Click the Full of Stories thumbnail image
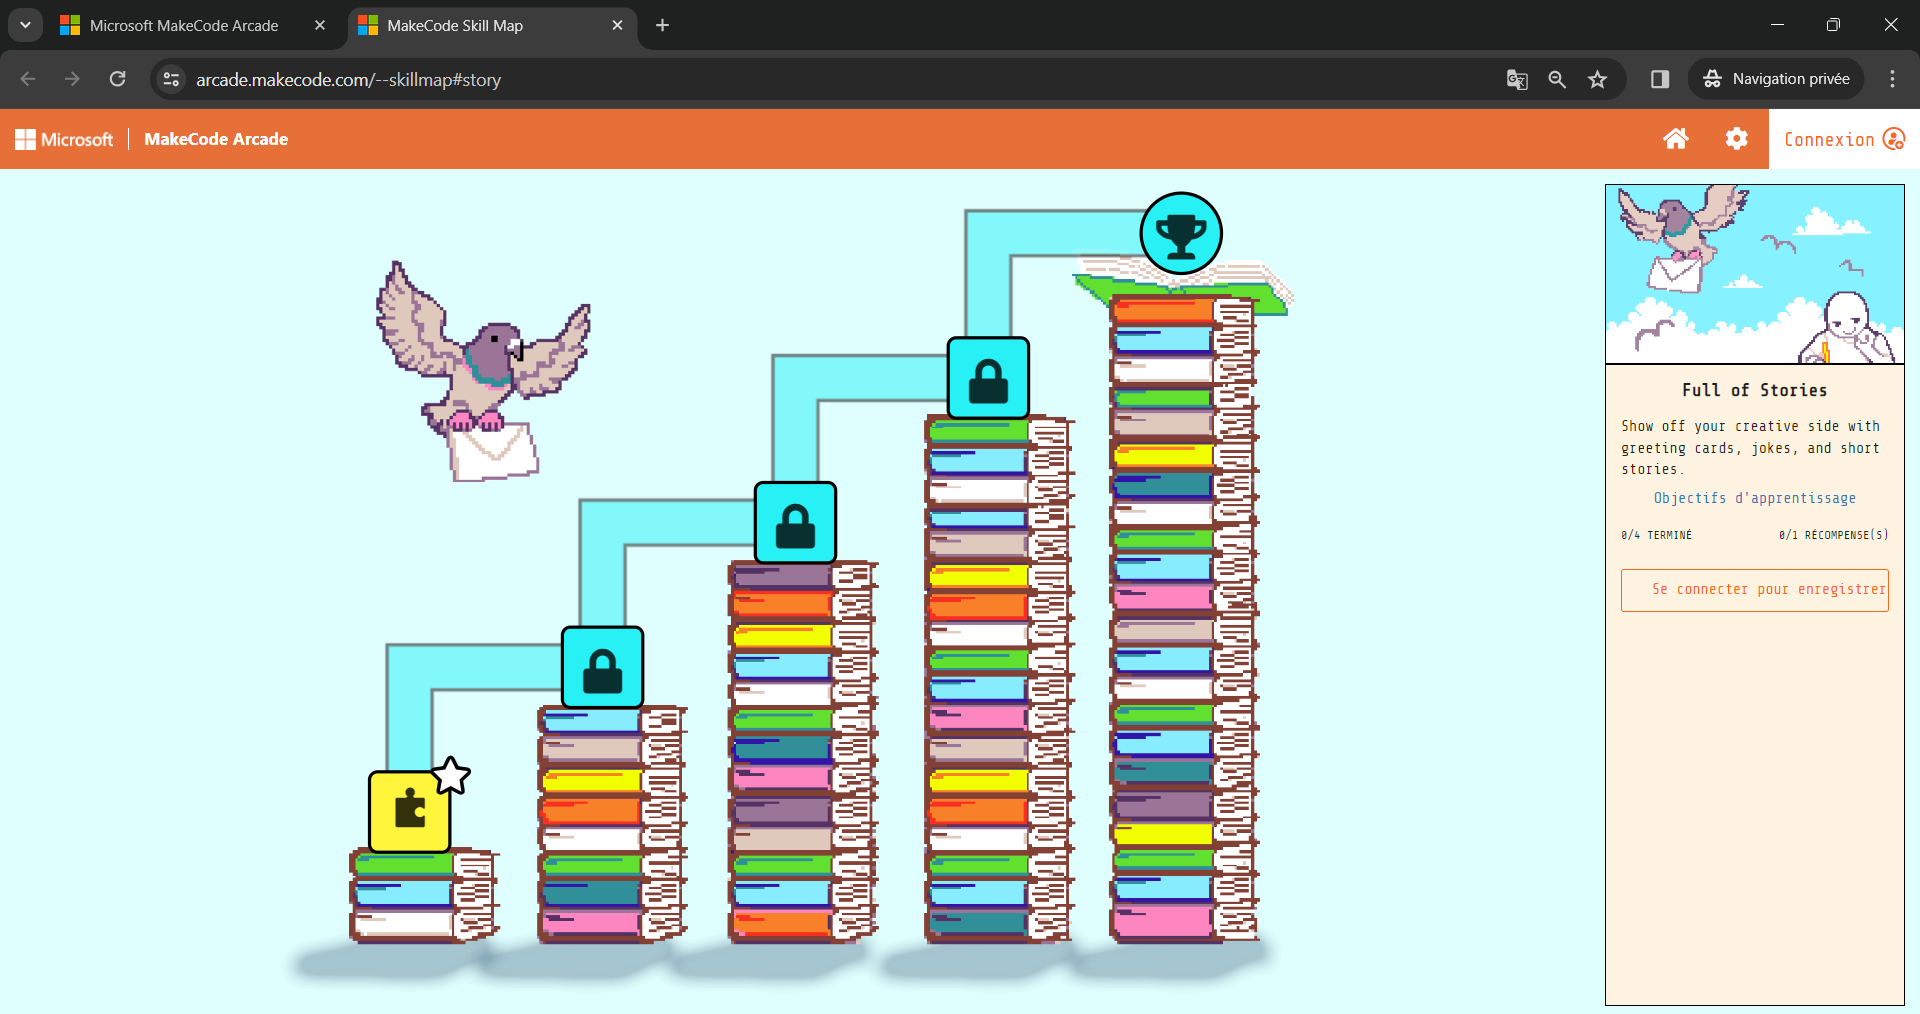The image size is (1920, 1014). pyautogui.click(x=1754, y=274)
